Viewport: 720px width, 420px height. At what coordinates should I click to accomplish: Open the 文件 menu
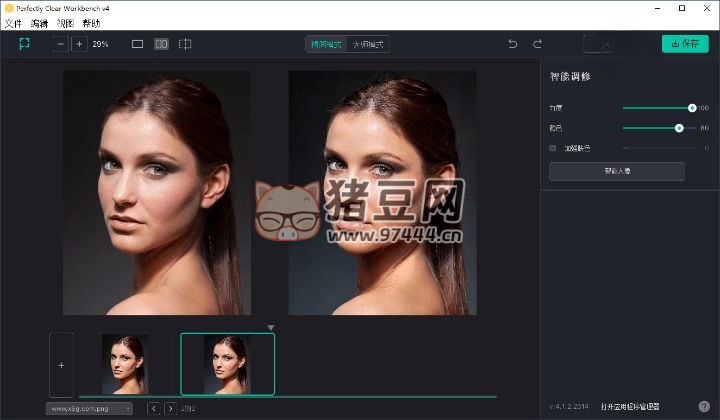click(13, 22)
